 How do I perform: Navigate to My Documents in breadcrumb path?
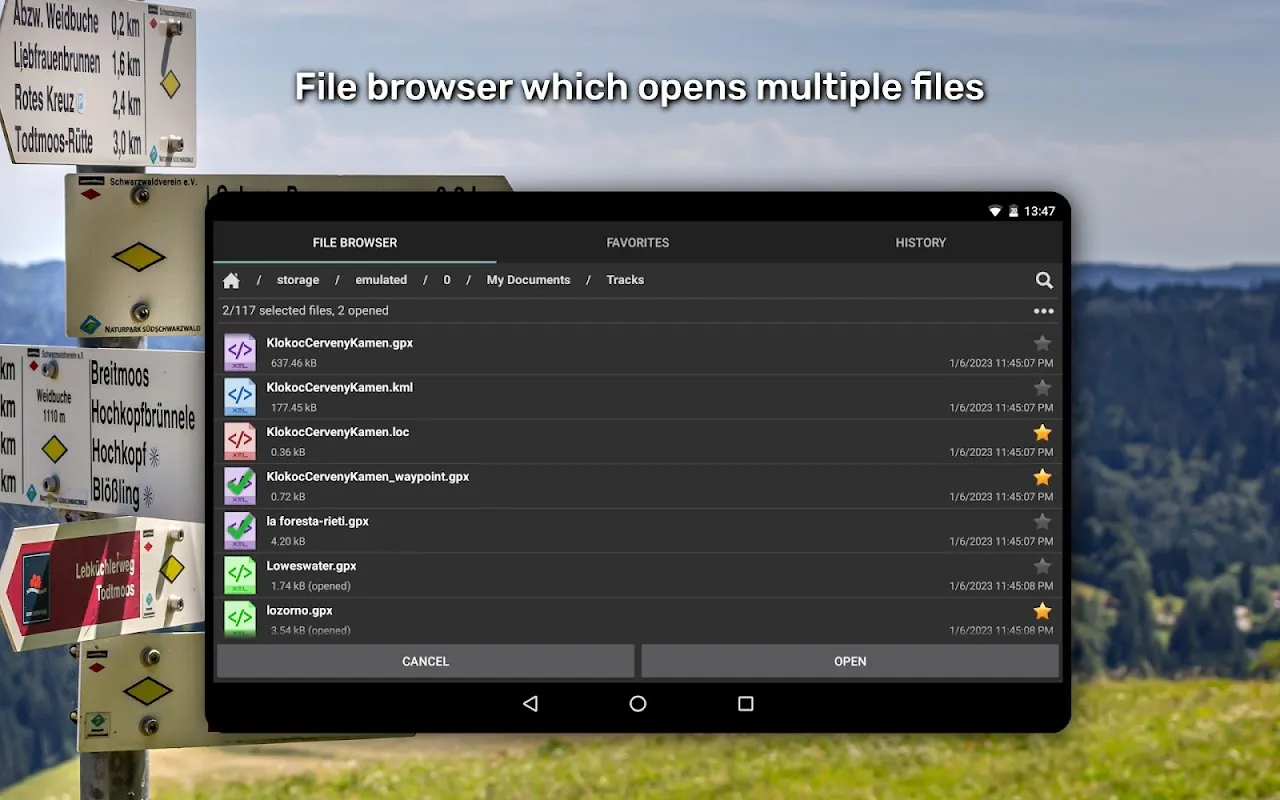(528, 280)
